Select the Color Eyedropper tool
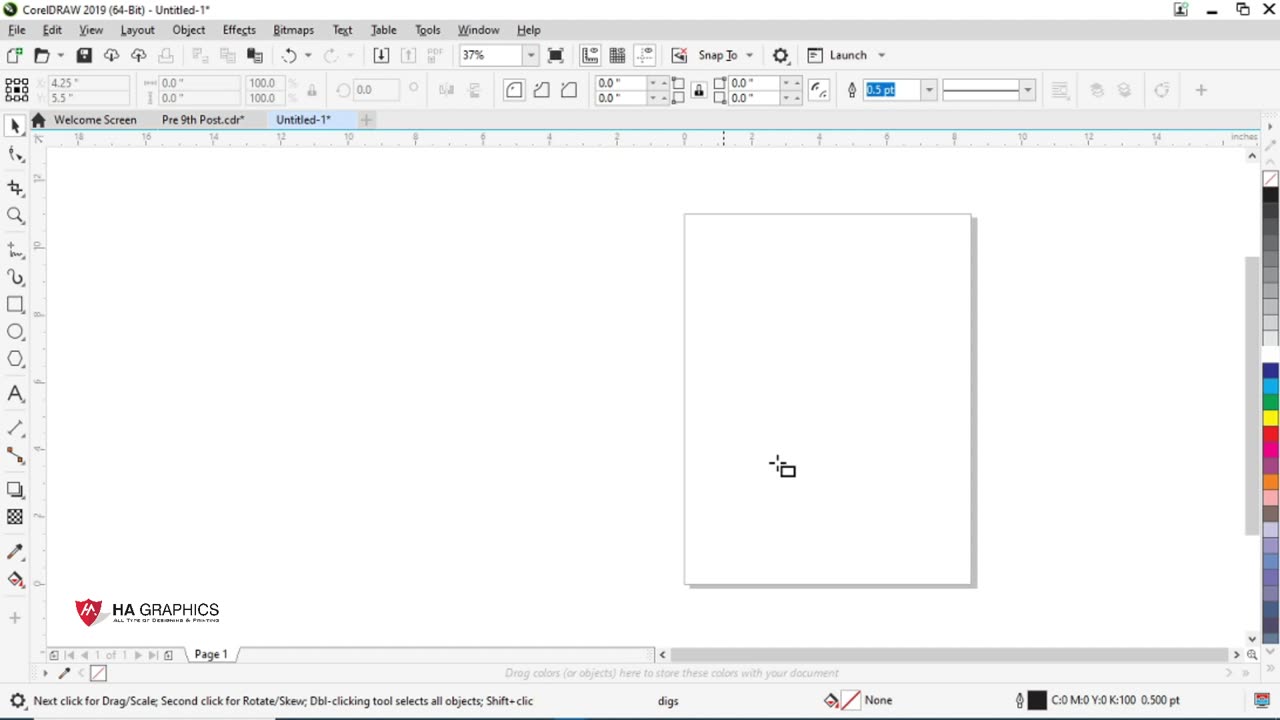This screenshot has height=720, width=1280. pos(15,552)
